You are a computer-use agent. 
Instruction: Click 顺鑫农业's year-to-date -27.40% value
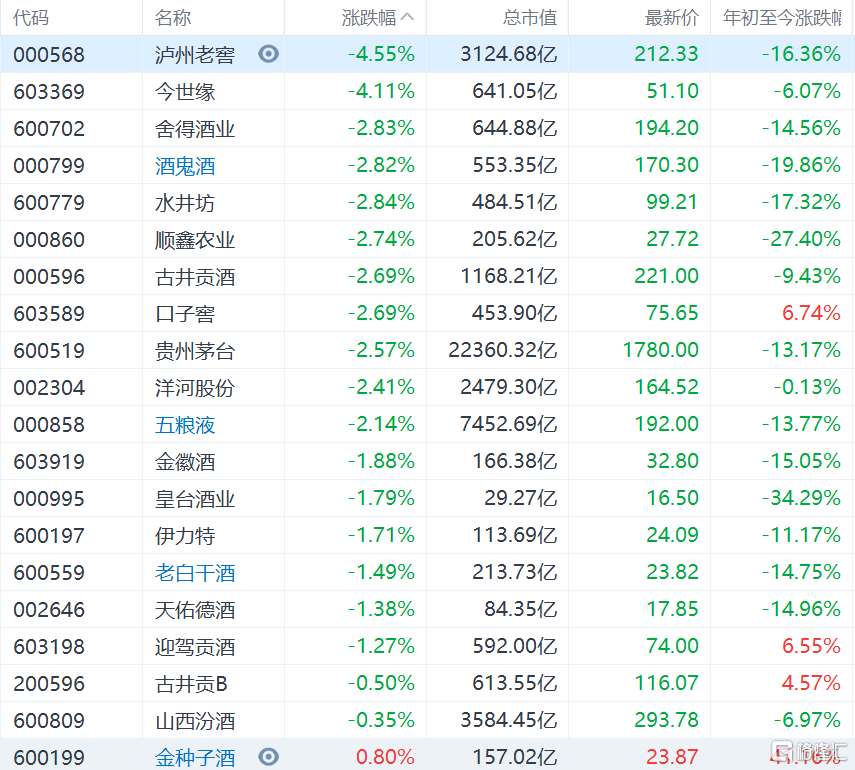(x=802, y=239)
